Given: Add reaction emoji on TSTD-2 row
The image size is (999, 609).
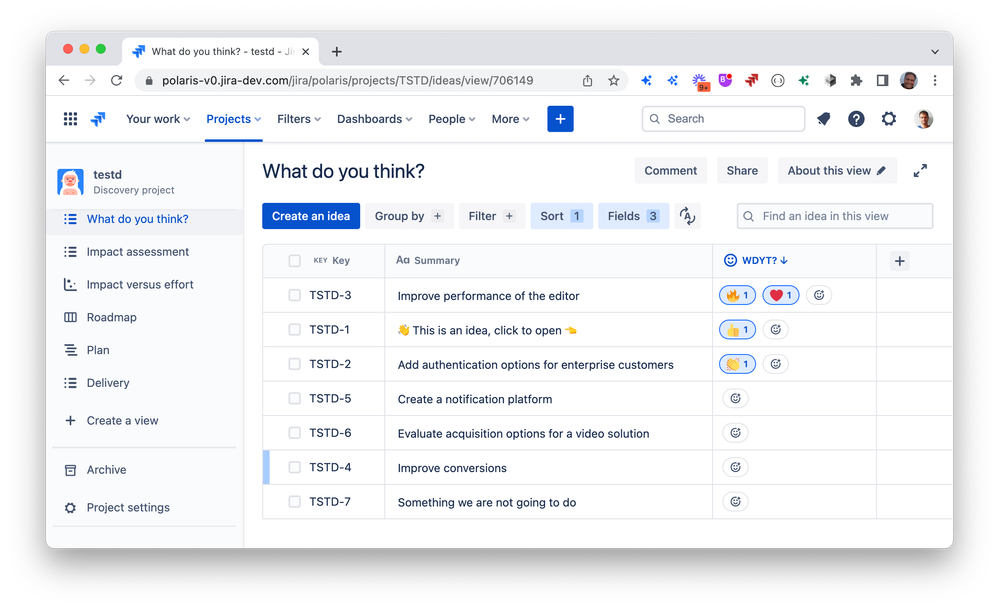Looking at the screenshot, I should pyautogui.click(x=775, y=364).
